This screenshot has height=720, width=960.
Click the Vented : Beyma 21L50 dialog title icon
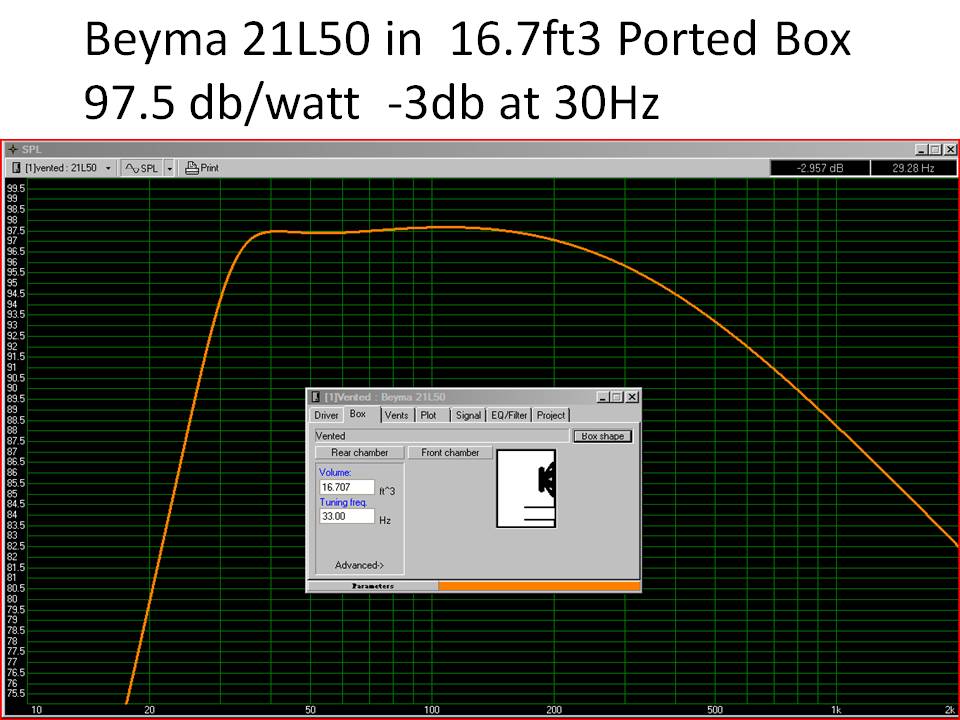click(316, 397)
